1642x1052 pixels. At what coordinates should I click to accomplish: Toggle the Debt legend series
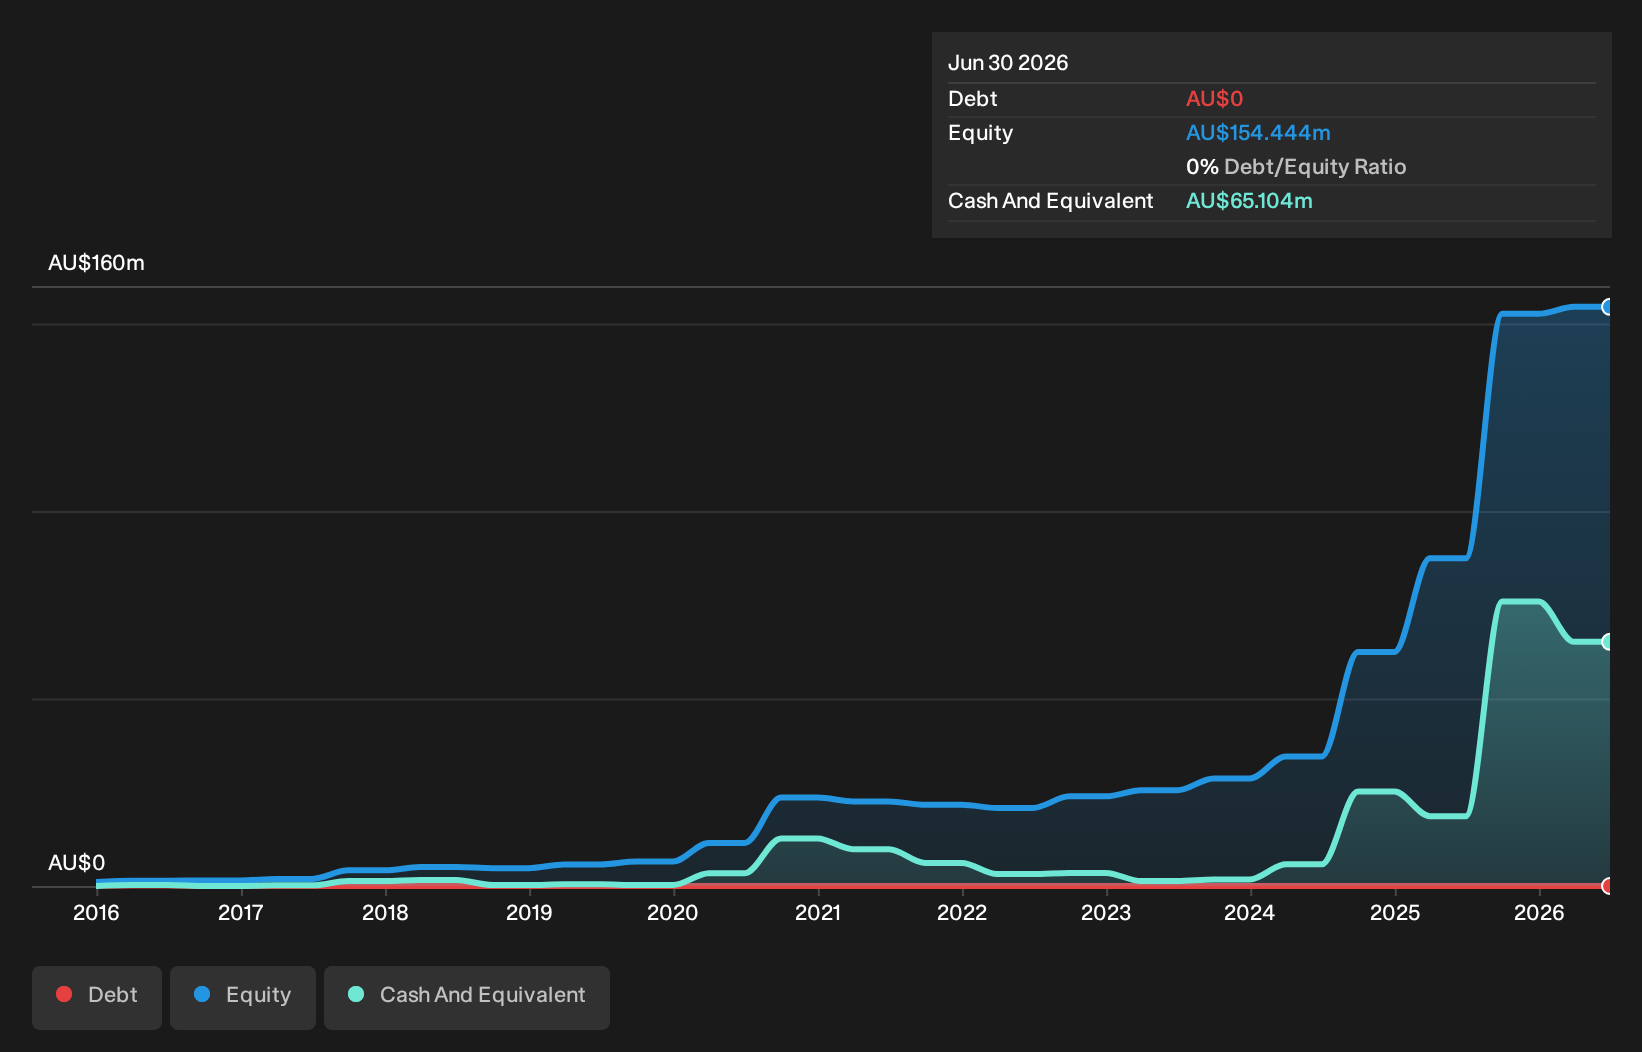click(x=97, y=997)
